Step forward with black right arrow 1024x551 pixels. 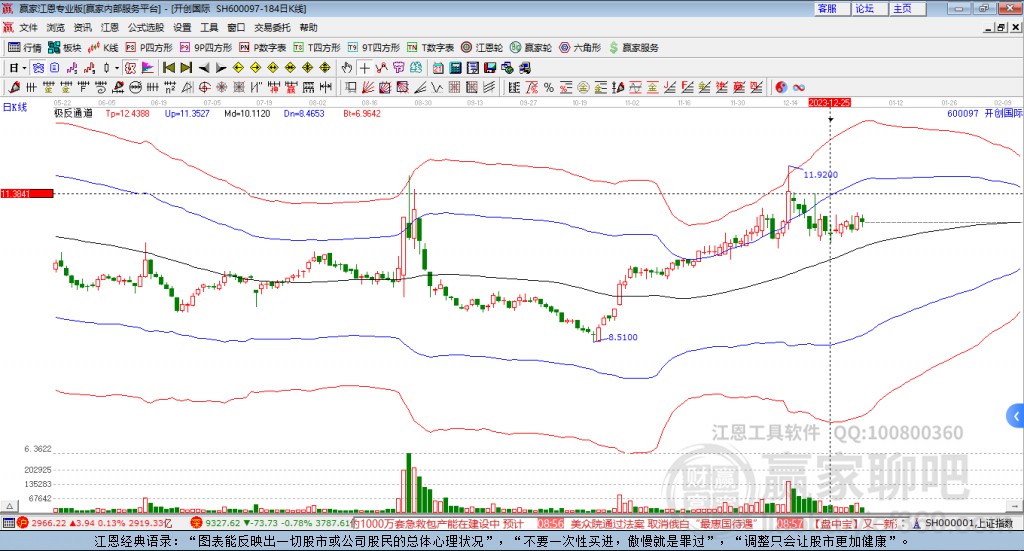coord(221,68)
